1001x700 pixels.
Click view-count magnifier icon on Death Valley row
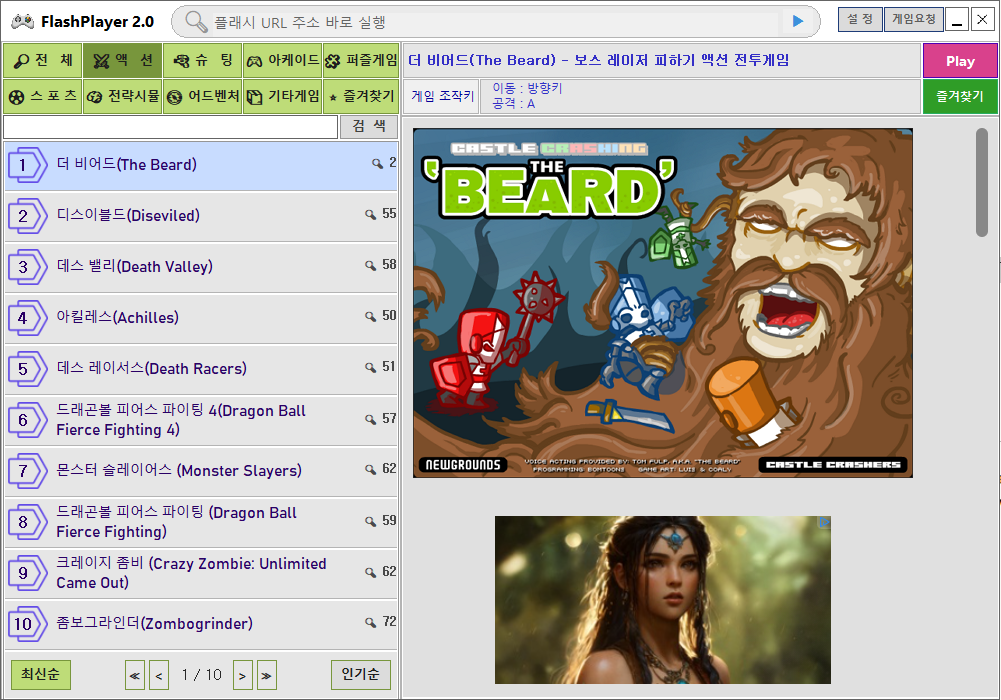370,265
